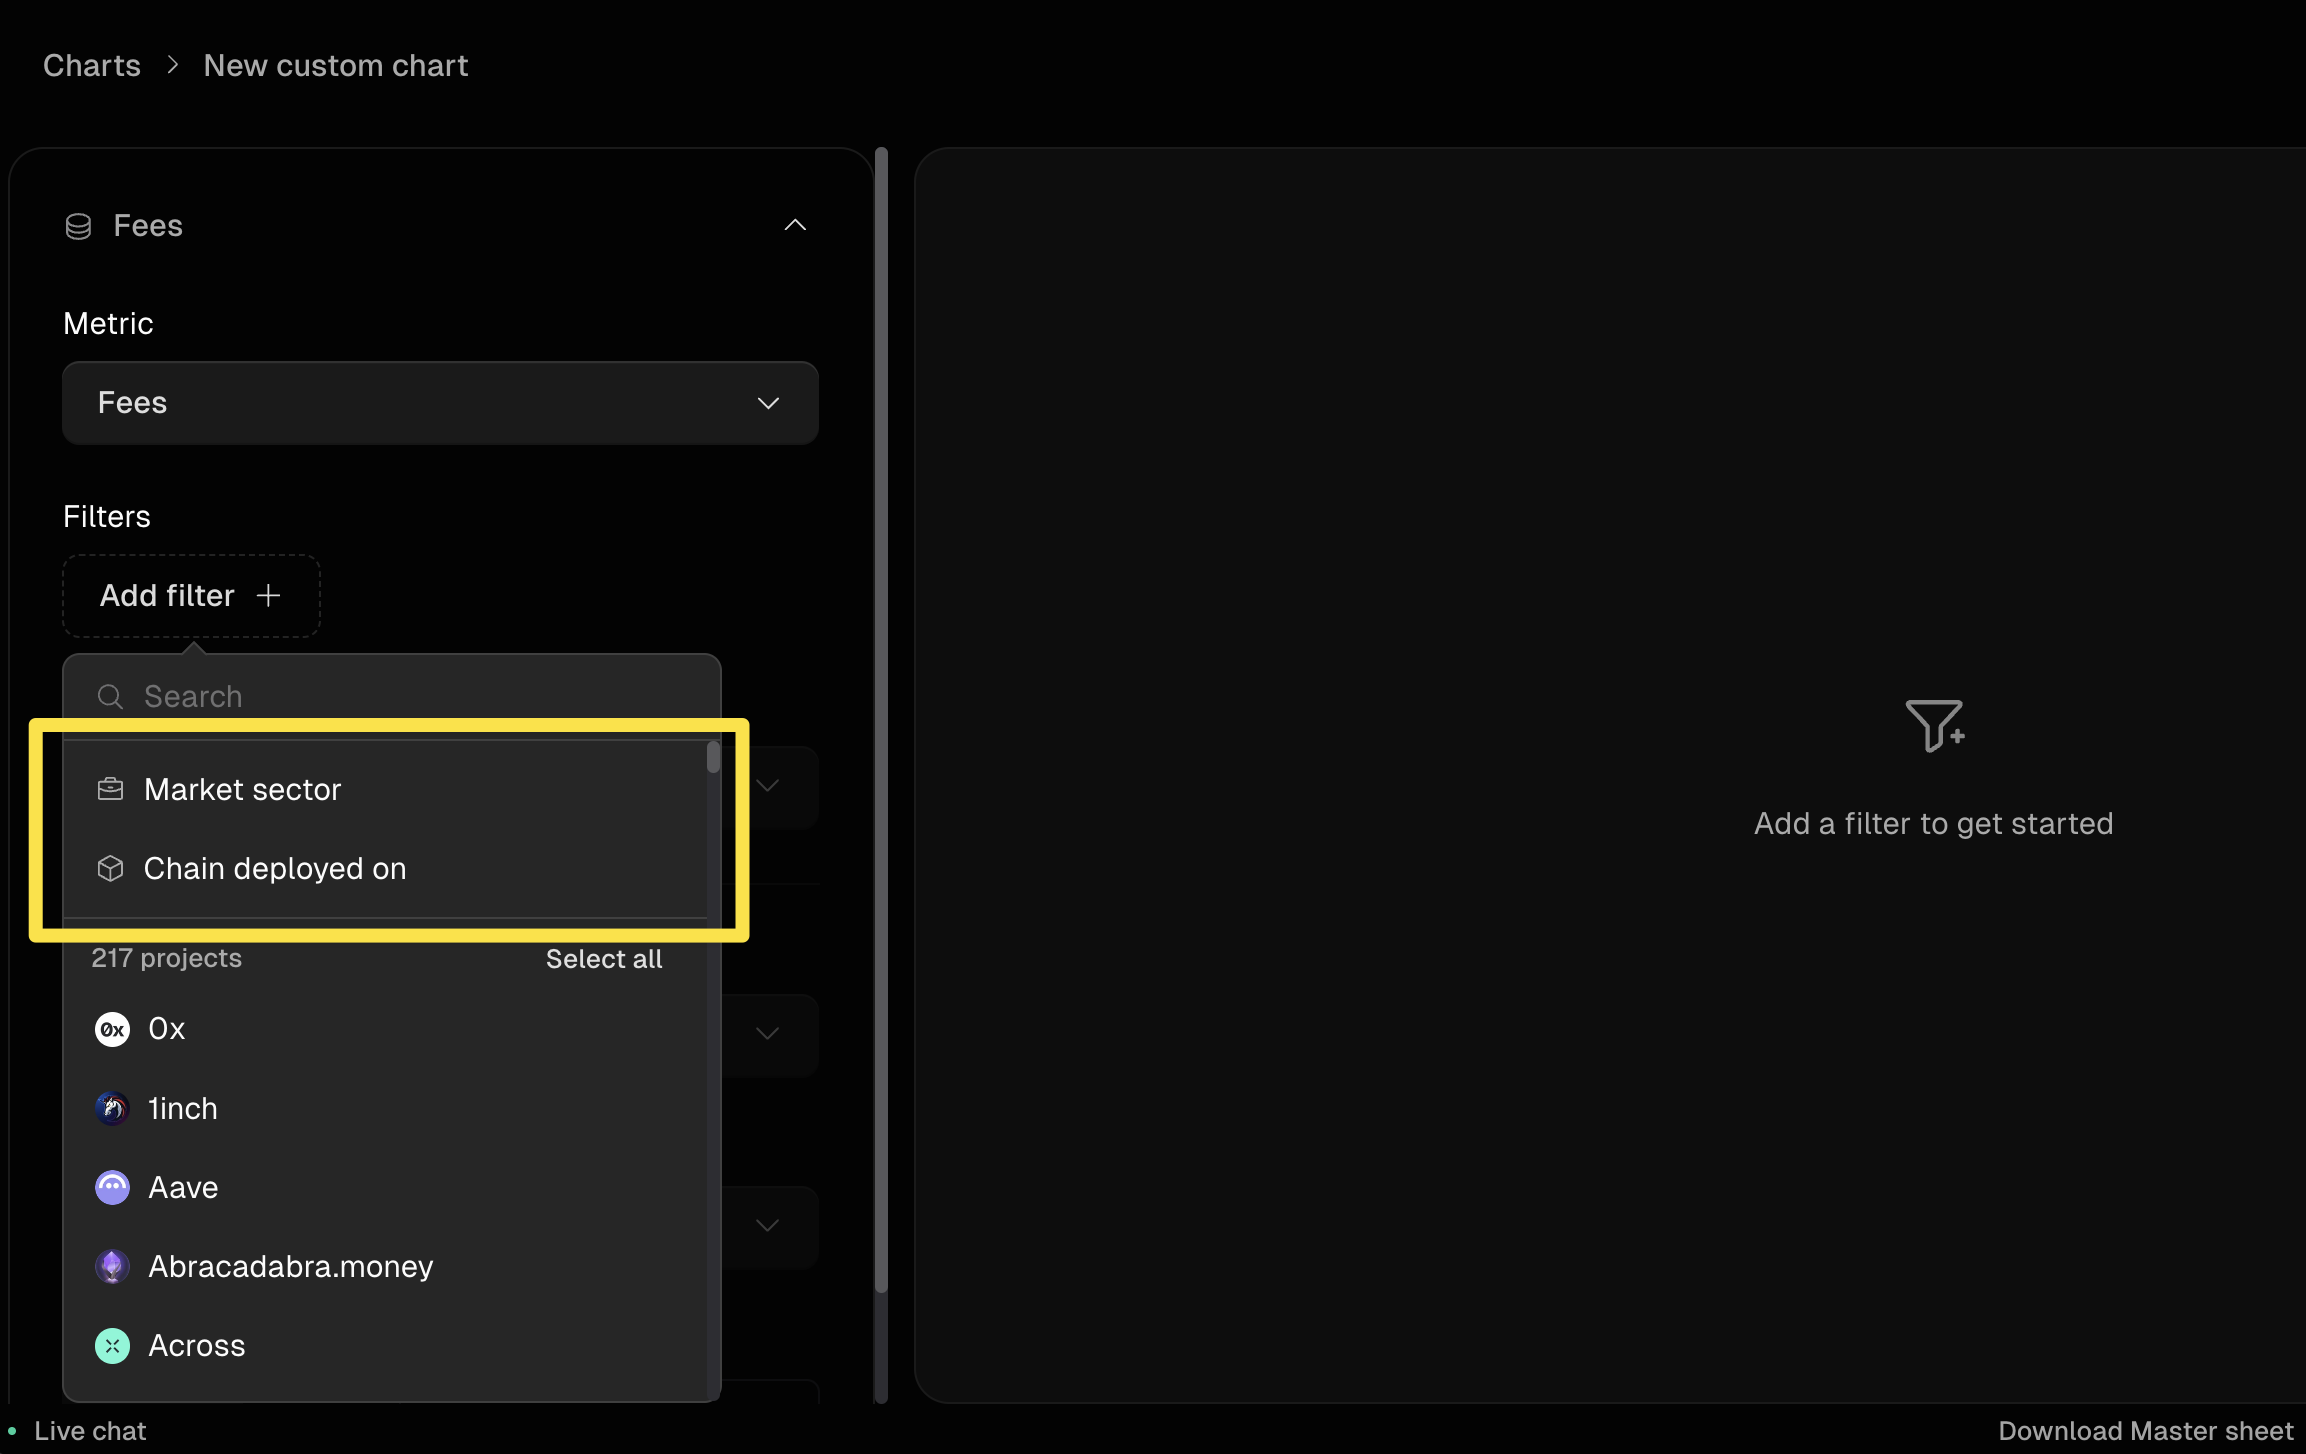The height and width of the screenshot is (1454, 2306).
Task: Click the Add filter button
Action: pyautogui.click(x=191, y=596)
